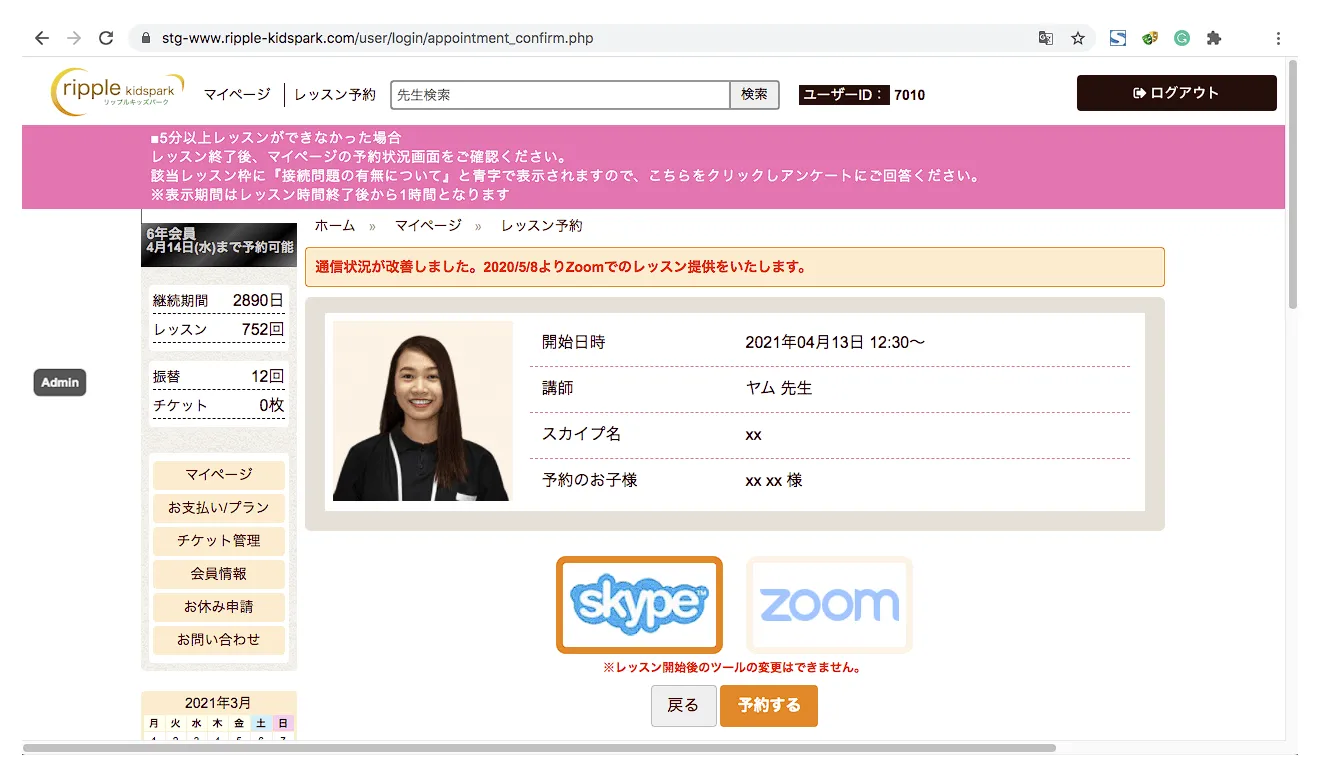Open Chrome's three-dot menu
The width and height of the screenshot is (1320, 780).
click(x=1278, y=38)
